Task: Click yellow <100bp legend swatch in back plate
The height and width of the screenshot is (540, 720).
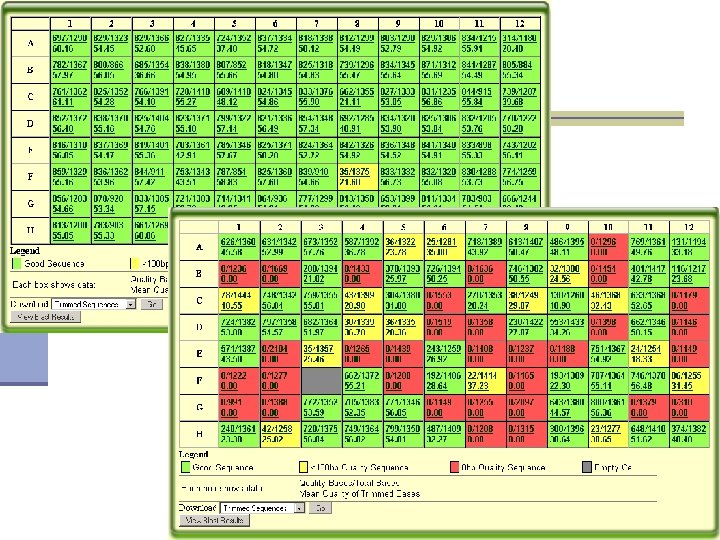Action: pyautogui.click(x=135, y=264)
